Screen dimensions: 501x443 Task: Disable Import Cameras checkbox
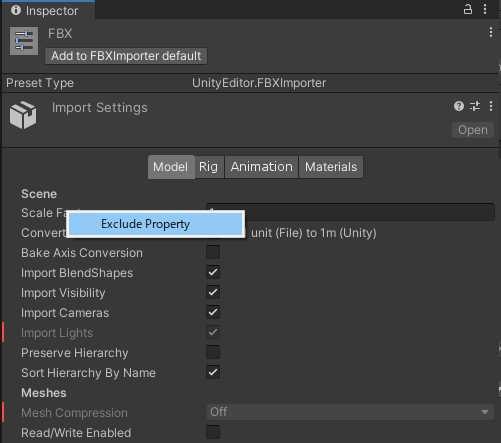(213, 312)
